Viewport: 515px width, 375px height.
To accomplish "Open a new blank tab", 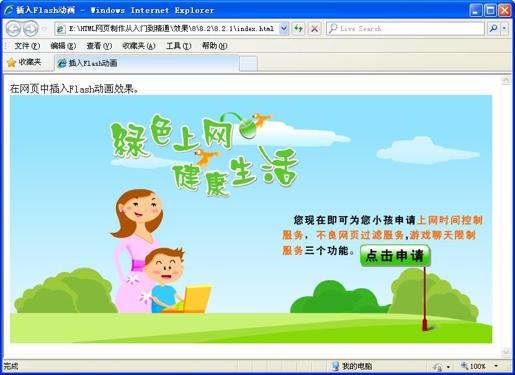I will [x=248, y=64].
